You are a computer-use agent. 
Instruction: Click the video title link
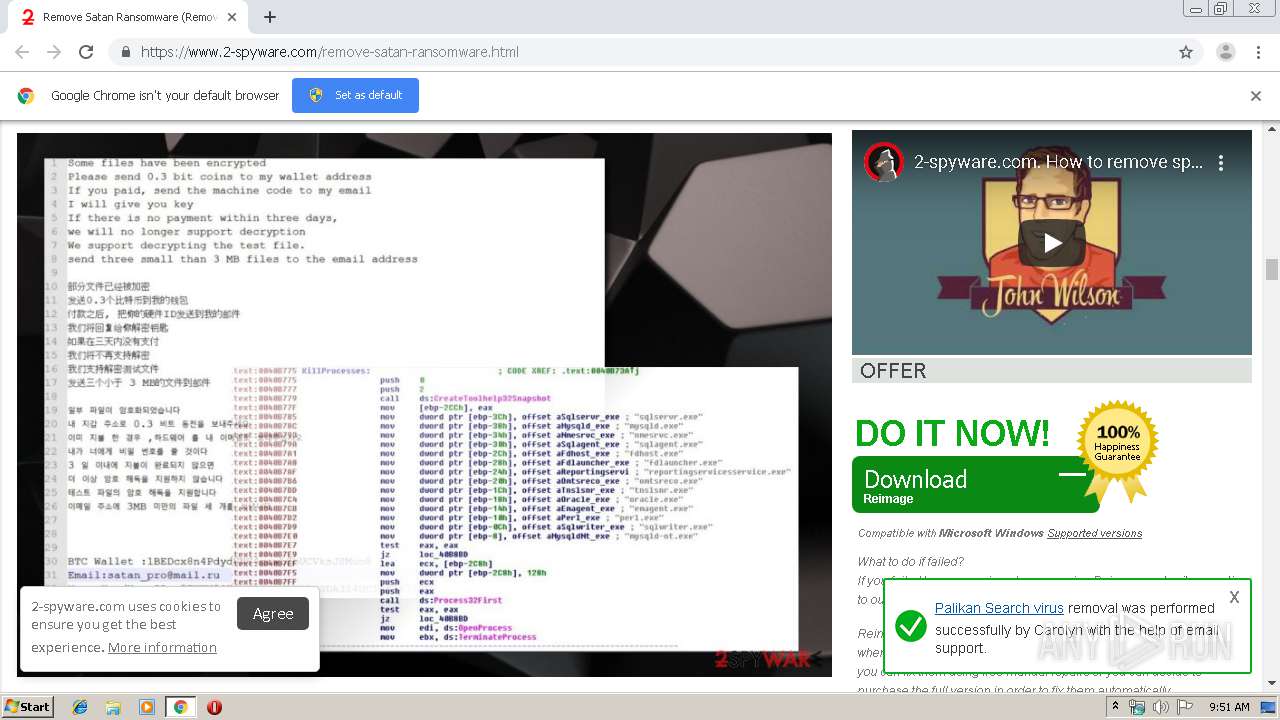pos(1058,162)
